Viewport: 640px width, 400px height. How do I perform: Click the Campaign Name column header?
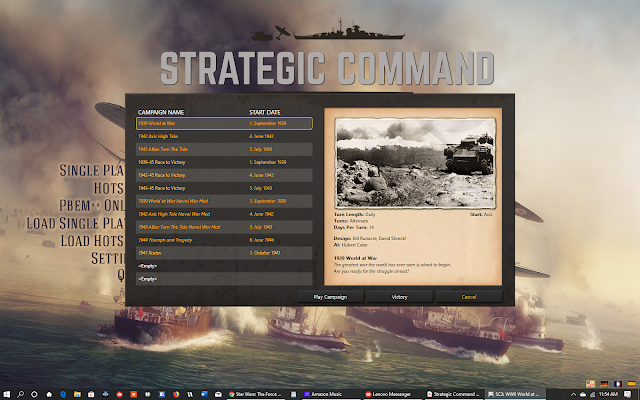(x=161, y=112)
